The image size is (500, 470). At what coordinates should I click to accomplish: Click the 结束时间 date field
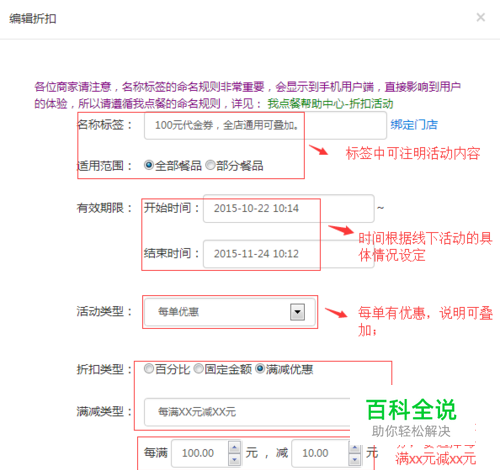coord(289,254)
